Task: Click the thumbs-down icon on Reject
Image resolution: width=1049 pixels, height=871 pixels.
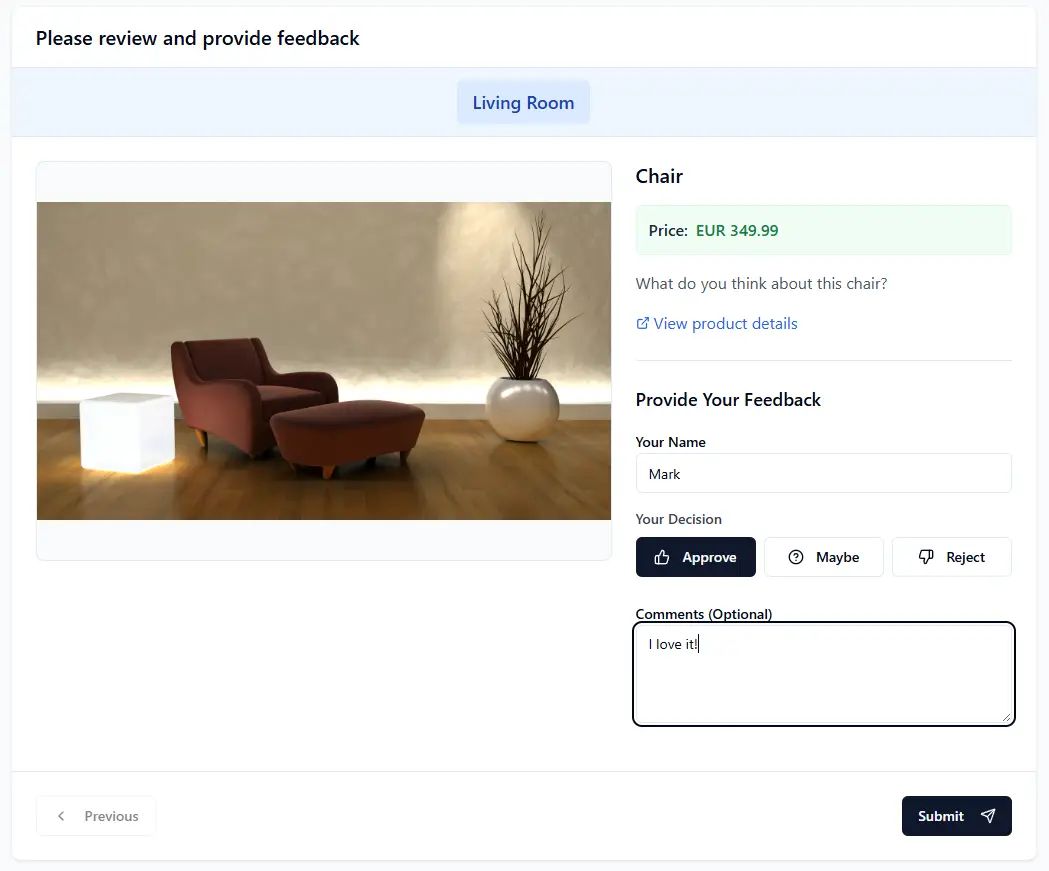Action: [926, 557]
